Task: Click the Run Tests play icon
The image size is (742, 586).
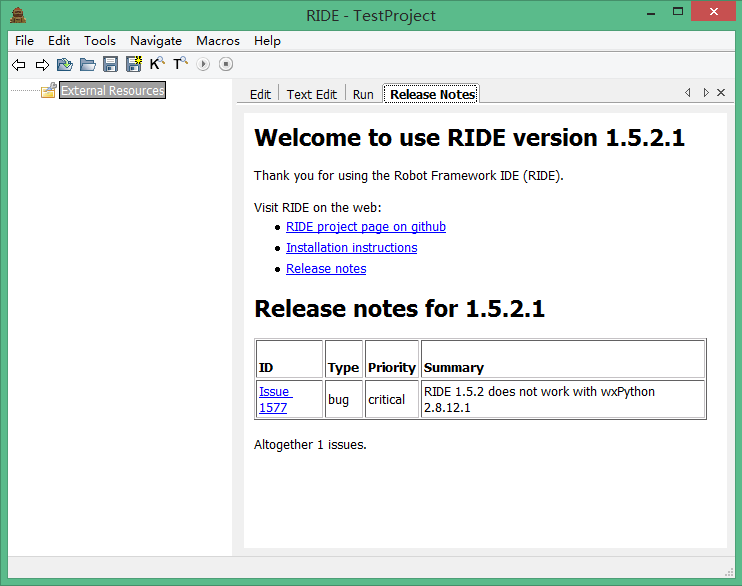Action: tap(203, 64)
